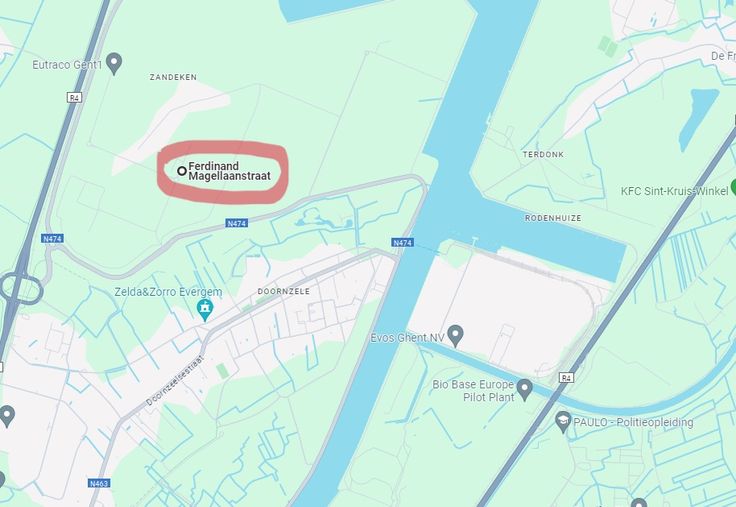Click the Ferdinand Magellaanstraat circle marker
Image resolution: width=736 pixels, height=507 pixels.
(x=182, y=171)
